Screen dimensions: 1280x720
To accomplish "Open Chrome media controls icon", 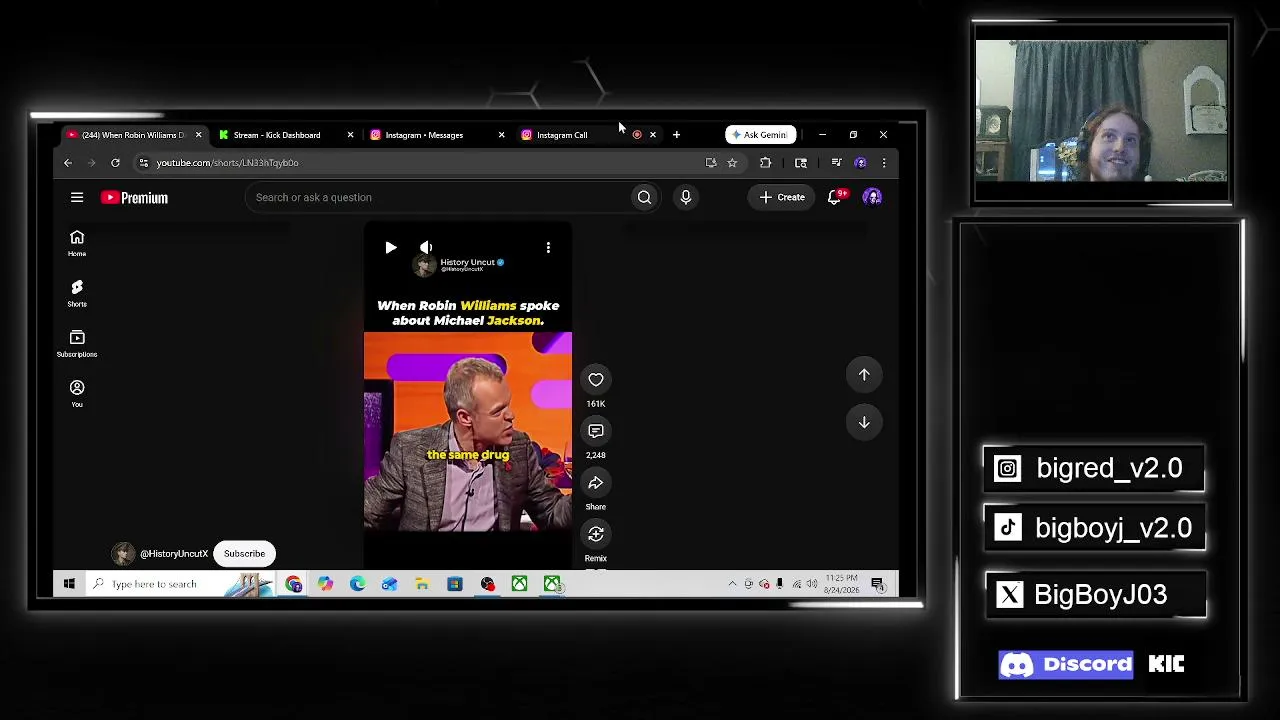I will click(x=836, y=163).
